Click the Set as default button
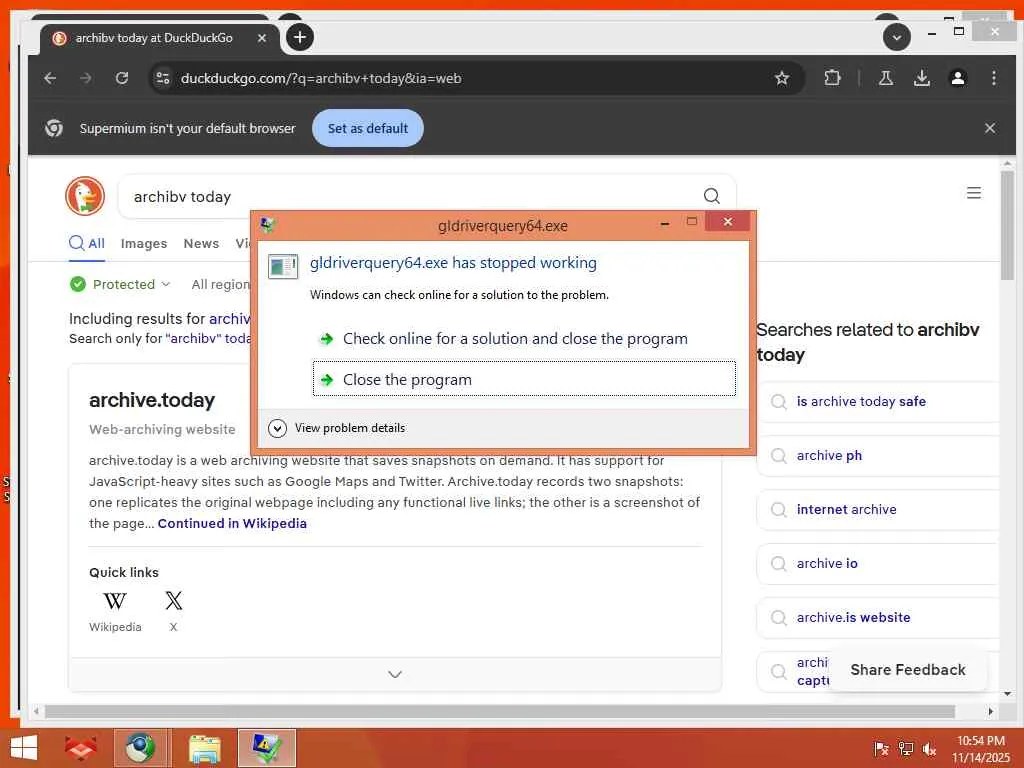The height and width of the screenshot is (768, 1024). point(368,128)
